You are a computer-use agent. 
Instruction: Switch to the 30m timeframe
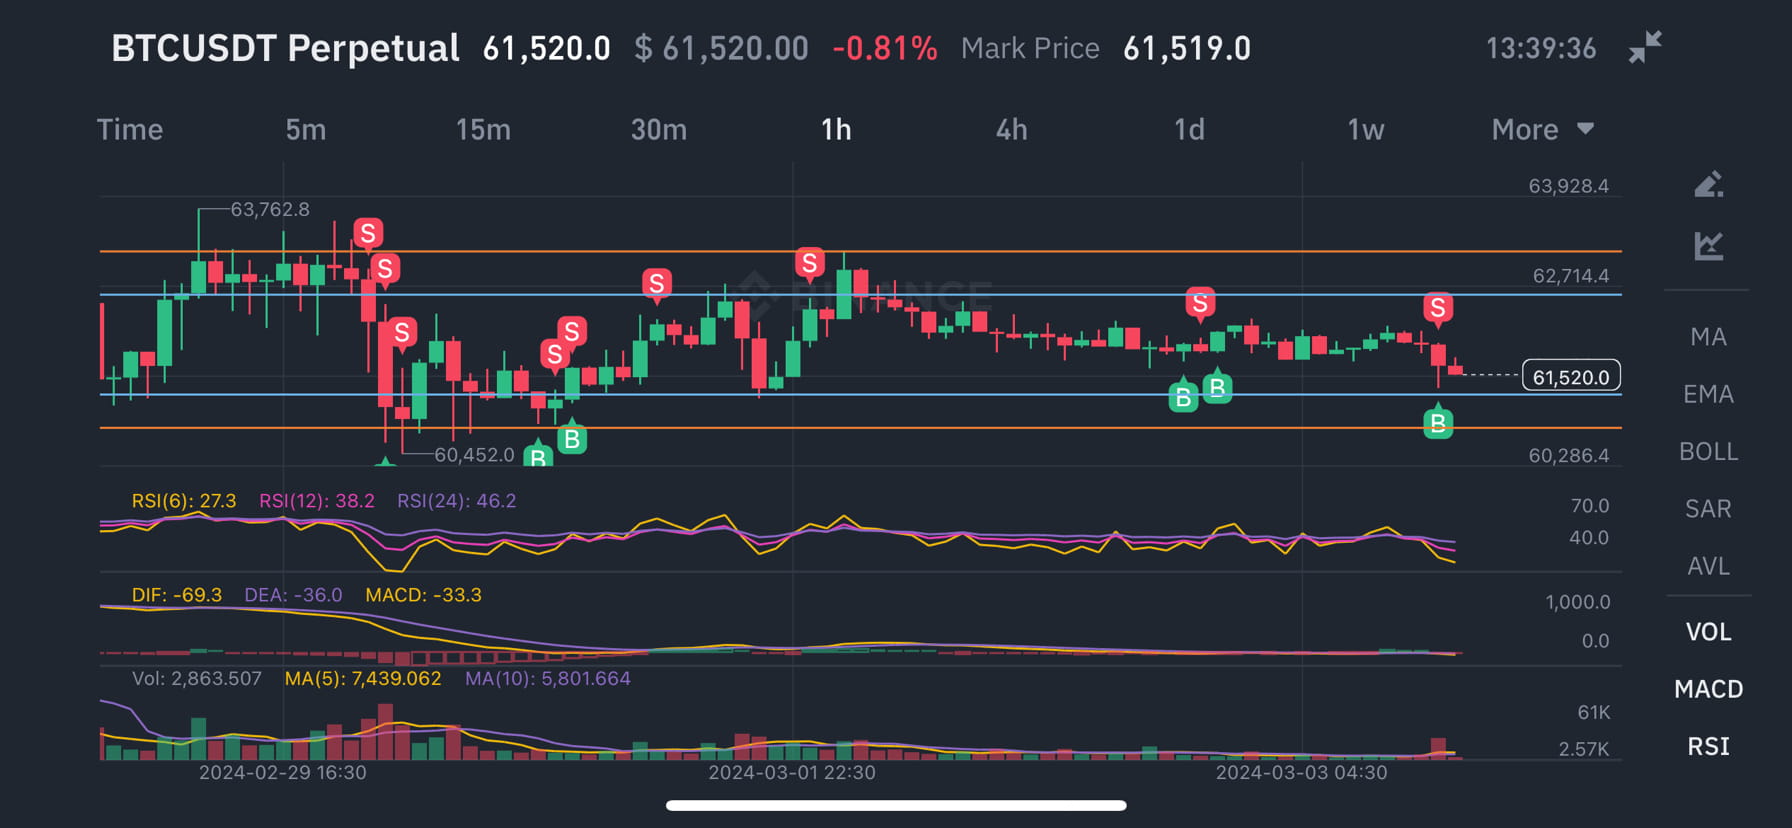[x=659, y=130]
